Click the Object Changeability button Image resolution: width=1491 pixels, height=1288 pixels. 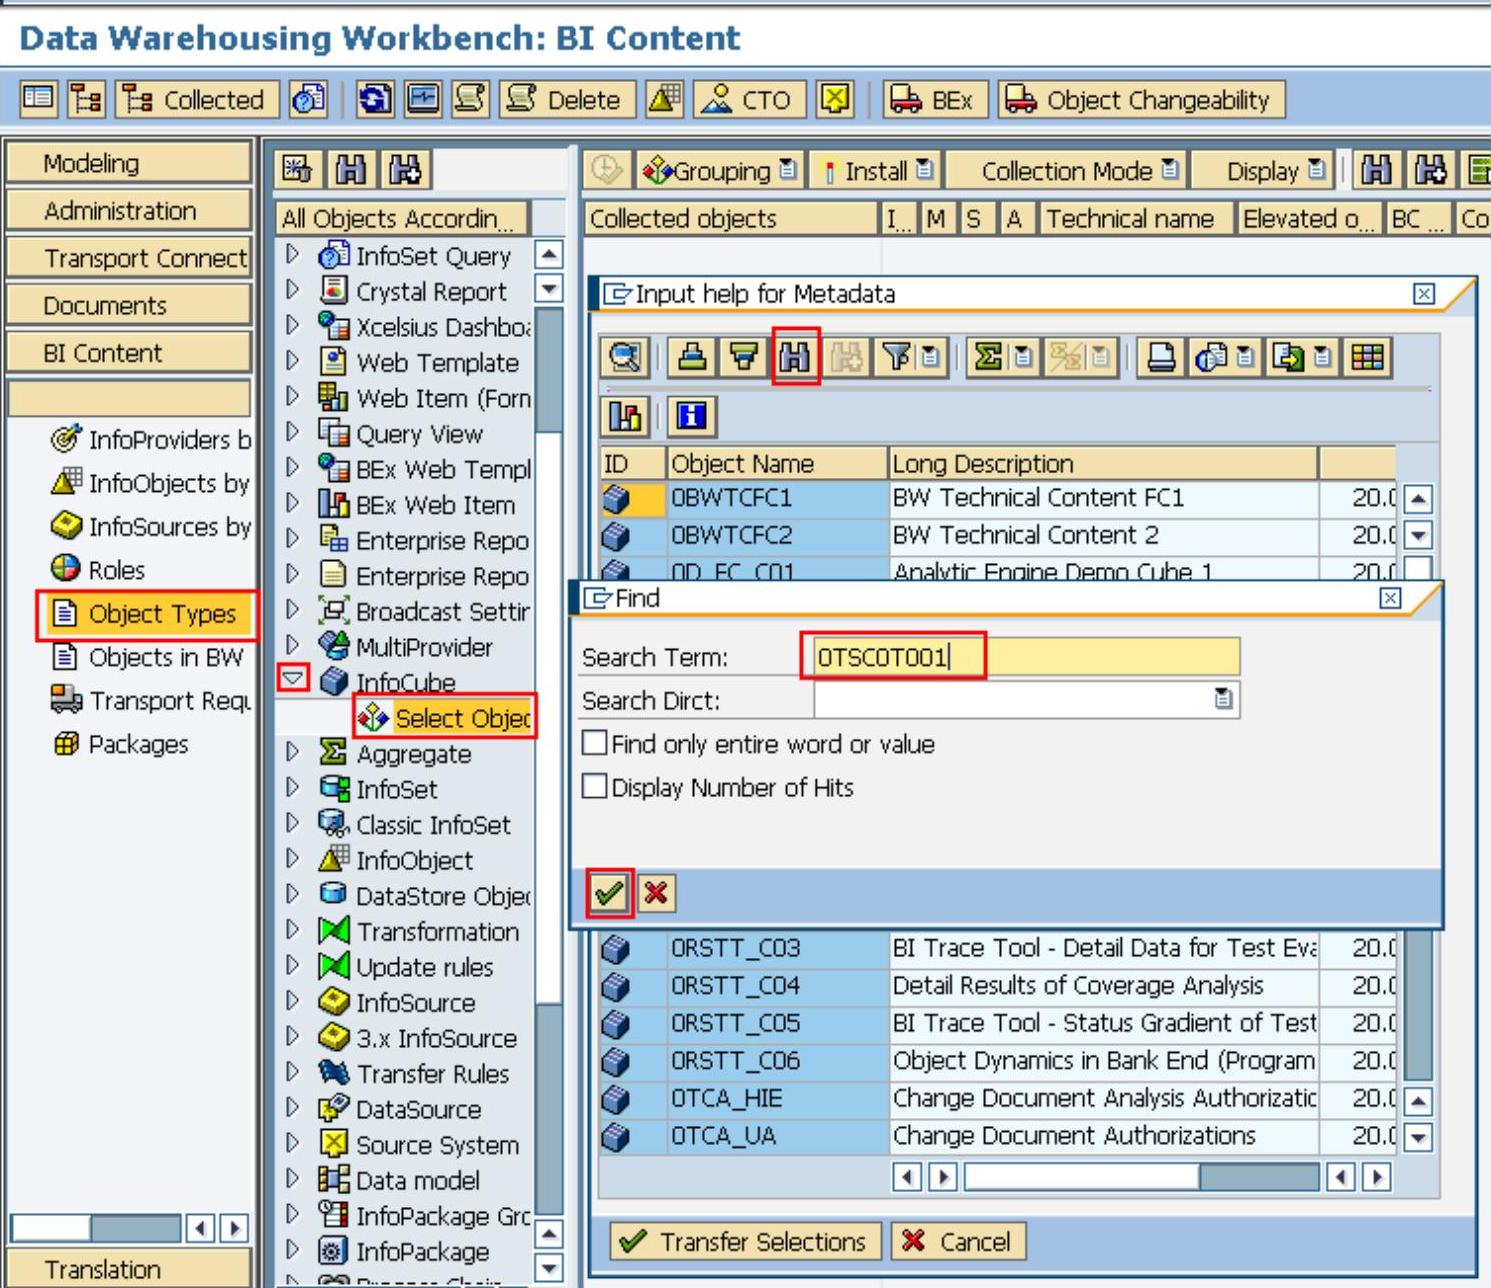pyautogui.click(x=1141, y=99)
